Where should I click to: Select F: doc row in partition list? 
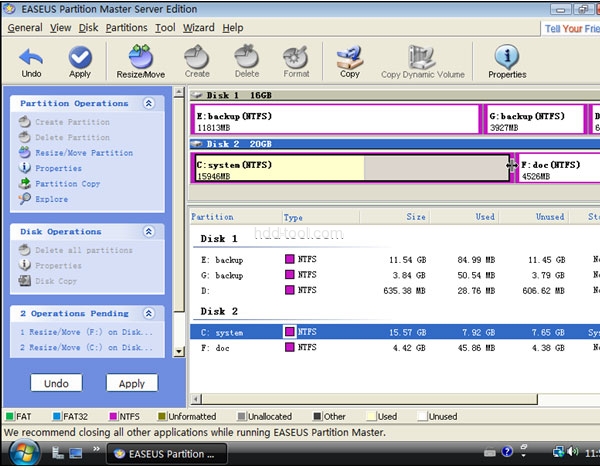(x=395, y=347)
